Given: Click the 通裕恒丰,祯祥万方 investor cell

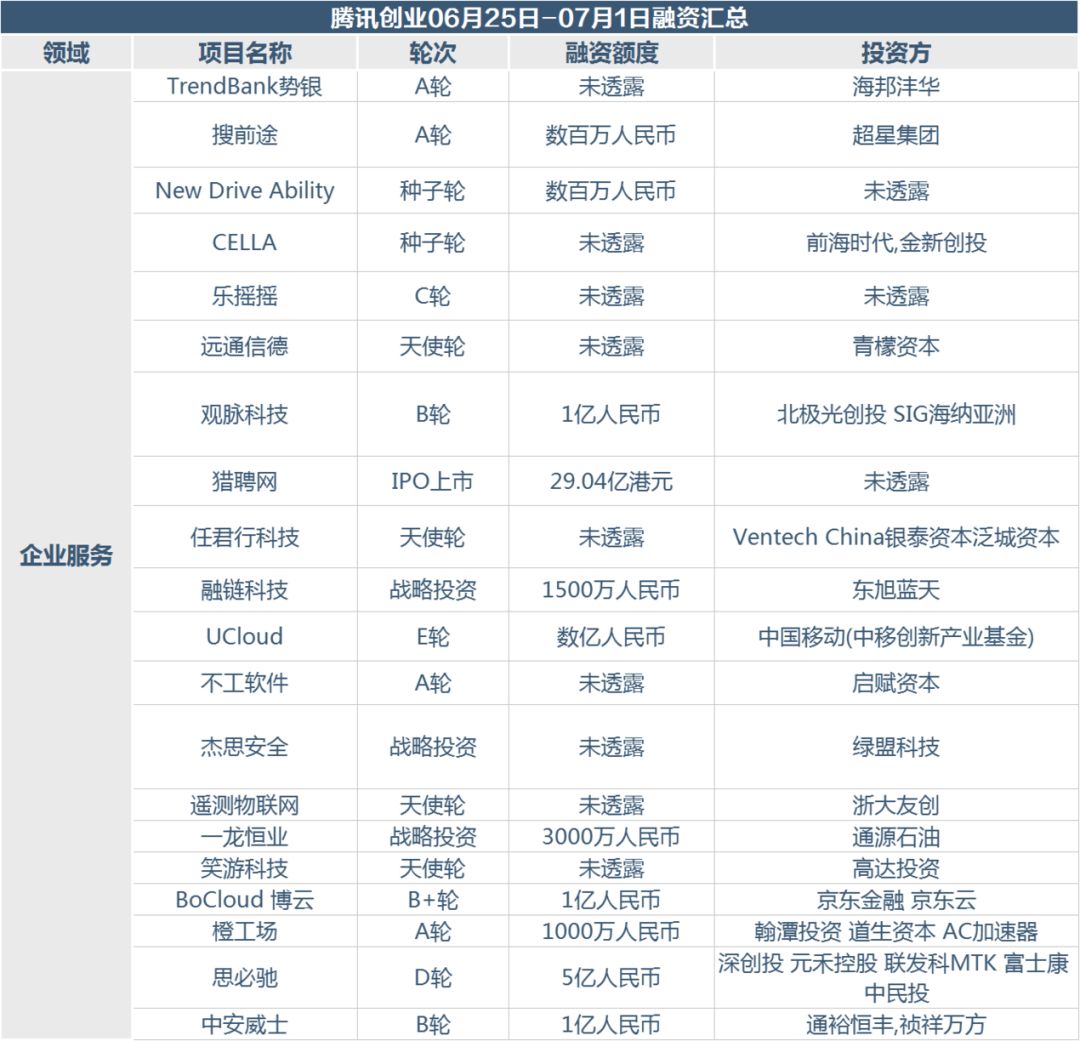Looking at the screenshot, I should point(896,1025).
